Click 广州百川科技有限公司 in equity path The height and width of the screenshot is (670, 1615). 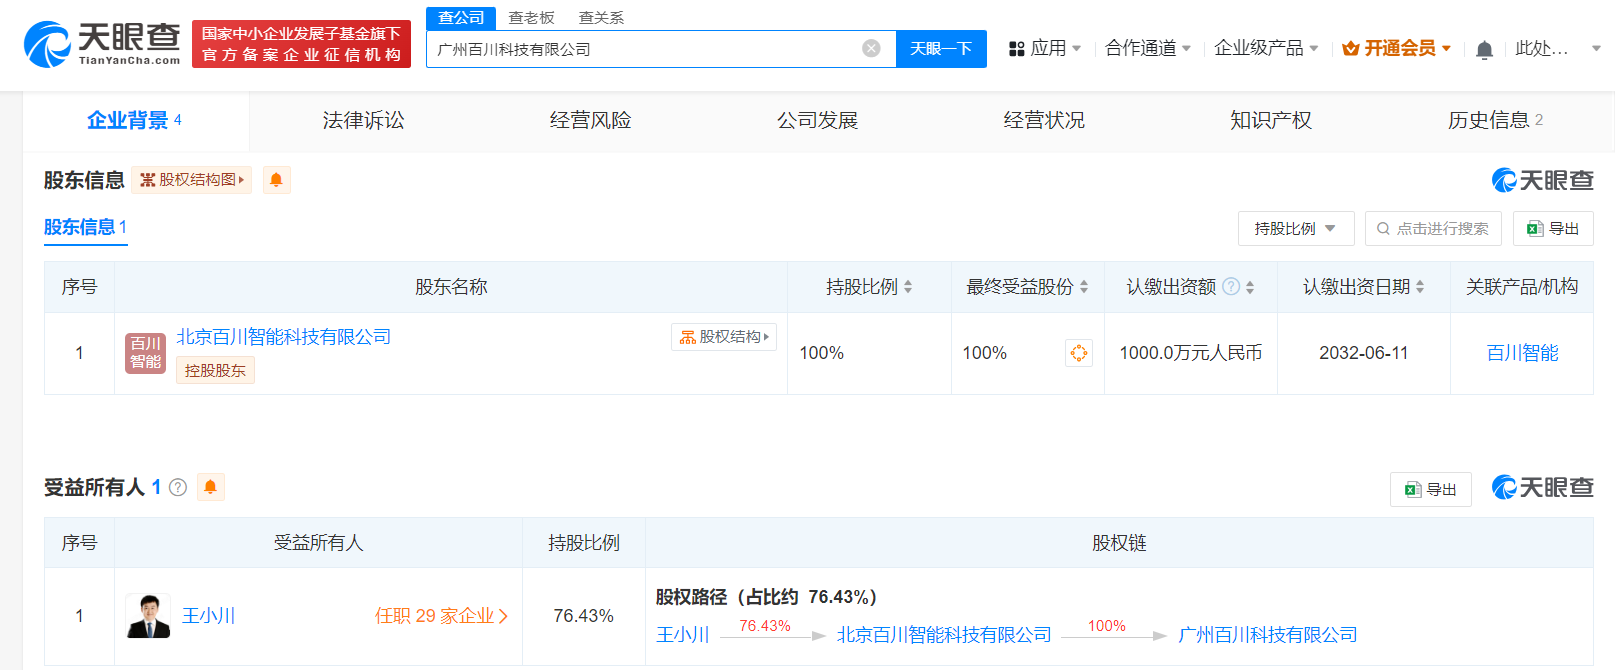pyautogui.click(x=1268, y=635)
